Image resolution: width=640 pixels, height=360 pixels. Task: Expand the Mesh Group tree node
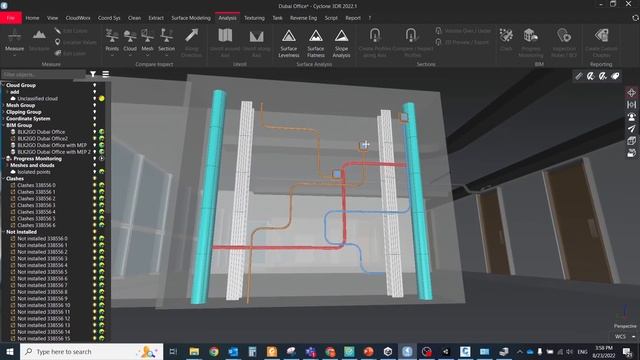(x=3, y=105)
